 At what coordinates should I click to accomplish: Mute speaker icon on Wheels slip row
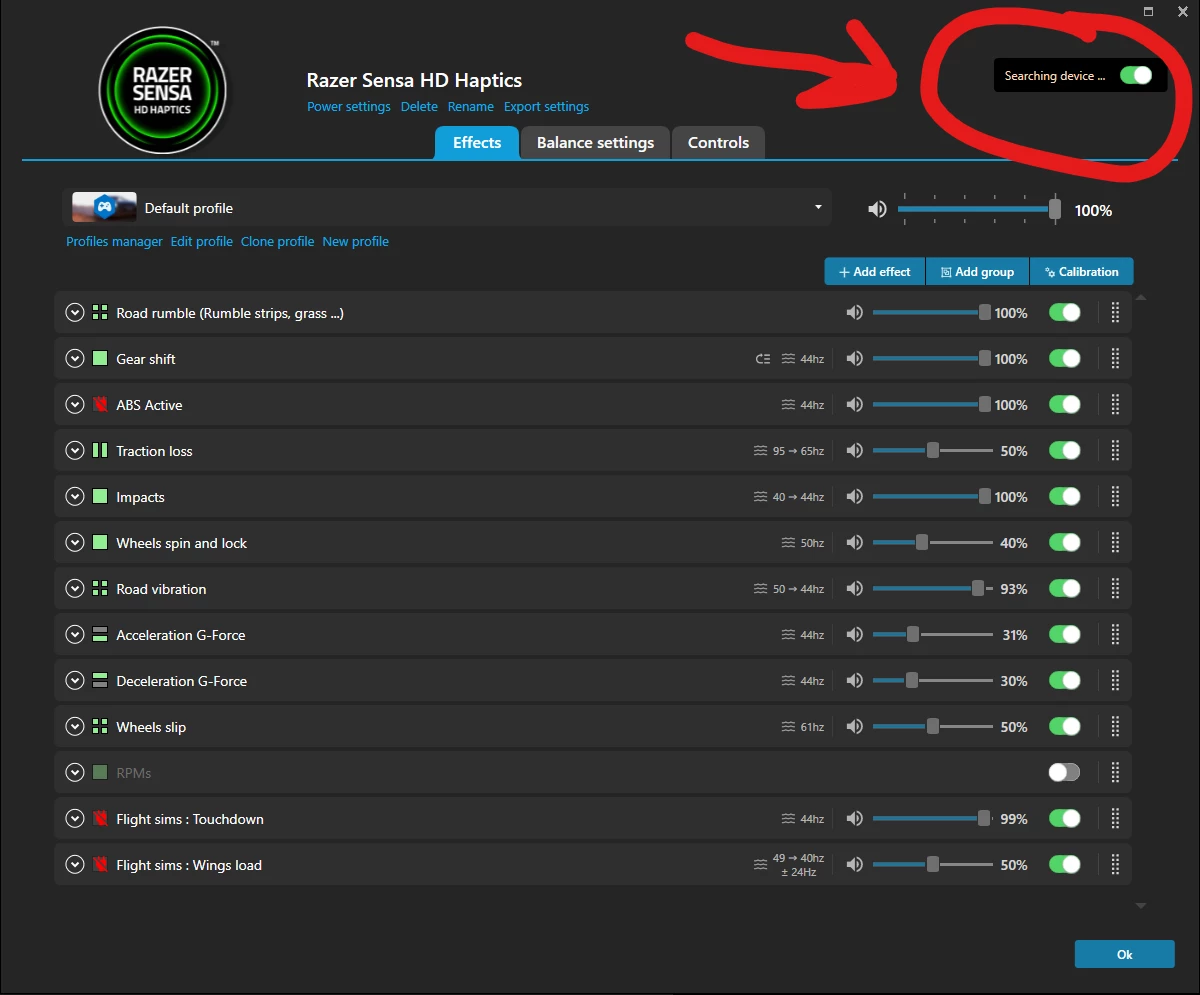click(x=854, y=727)
